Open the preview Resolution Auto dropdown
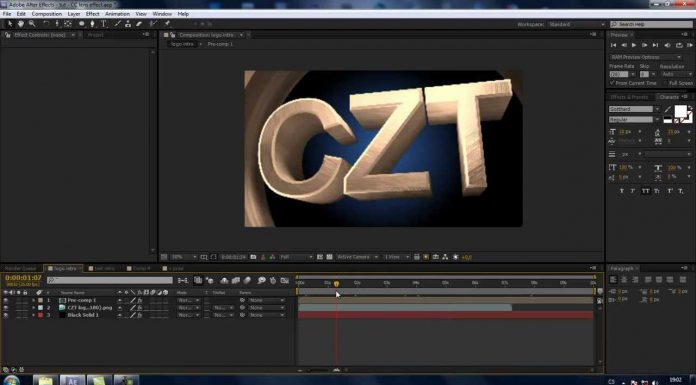696x385 pixels. click(x=676, y=74)
